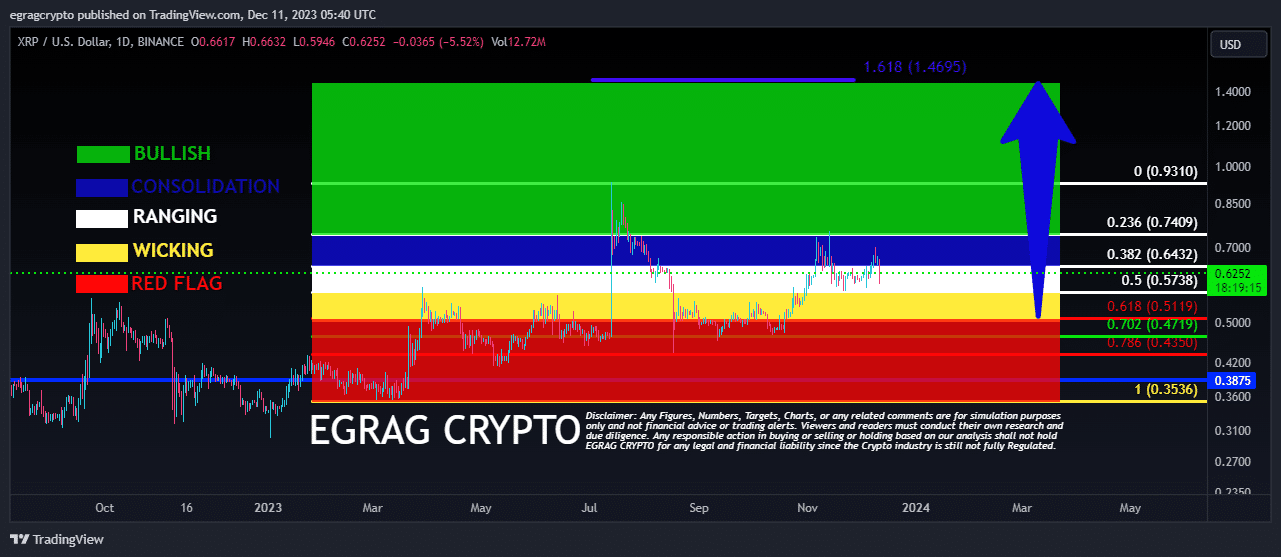This screenshot has width=1281, height=557.
Task: Click the 0.786 (0.4350) Fibonacci label
Action: 1152,342
